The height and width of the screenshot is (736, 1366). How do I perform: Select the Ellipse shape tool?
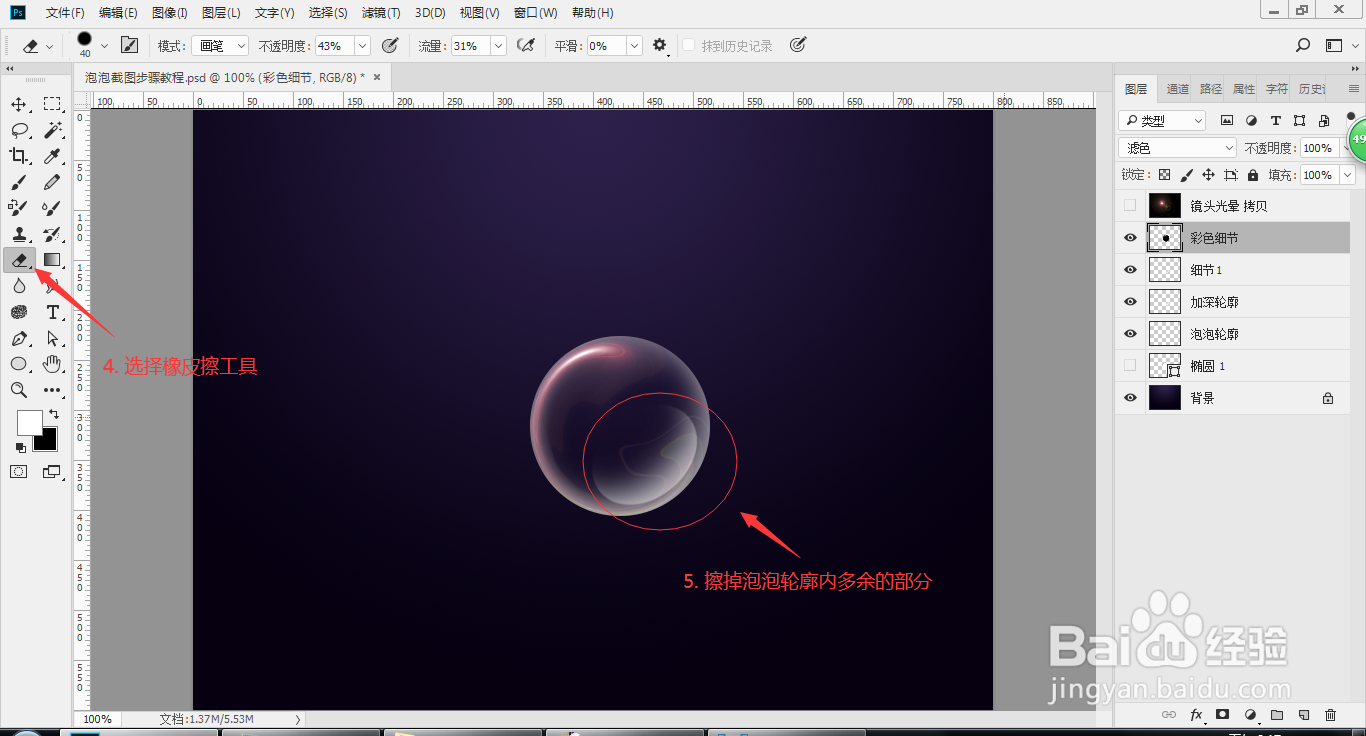click(19, 364)
